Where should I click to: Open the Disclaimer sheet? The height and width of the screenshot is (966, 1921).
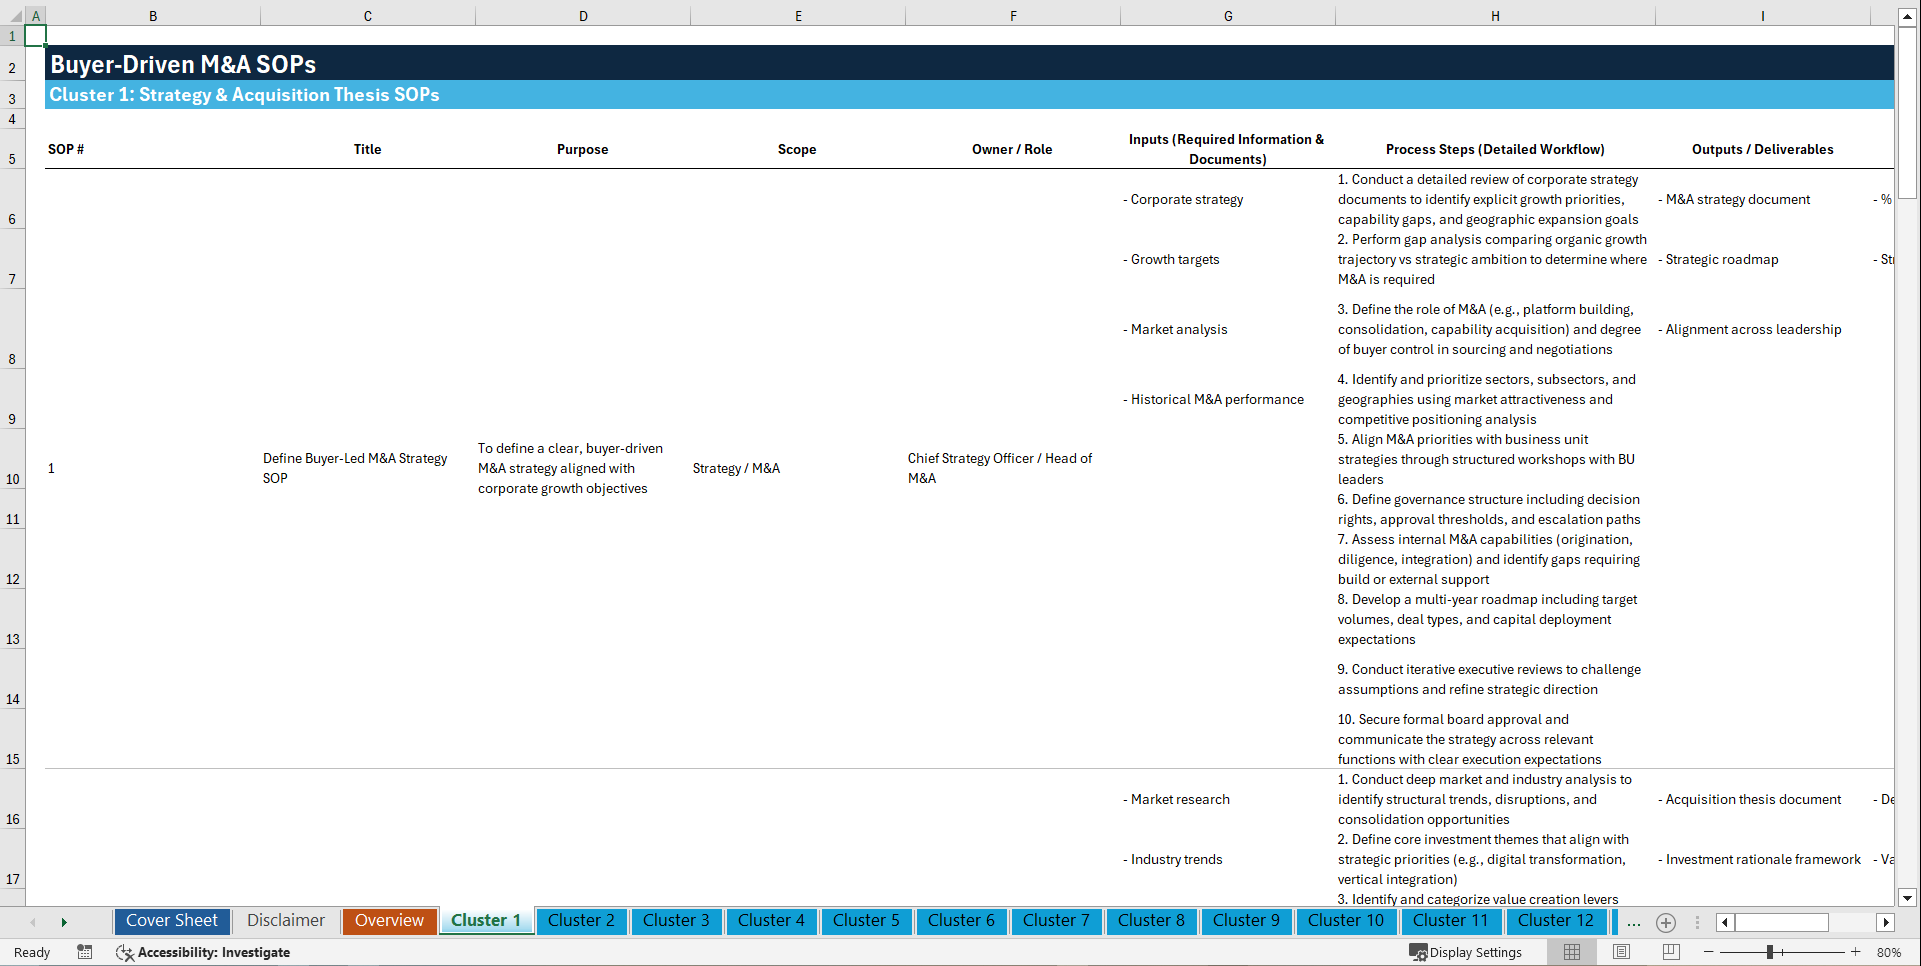pyautogui.click(x=285, y=921)
